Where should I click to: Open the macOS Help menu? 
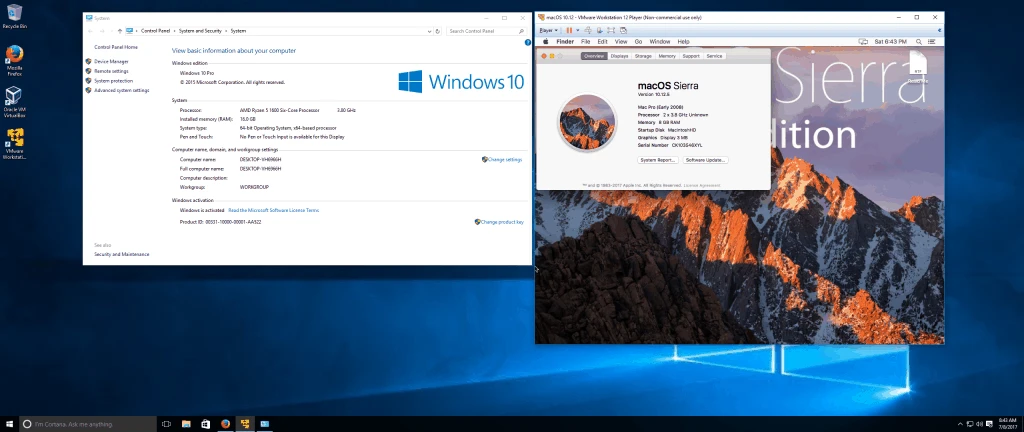683,42
